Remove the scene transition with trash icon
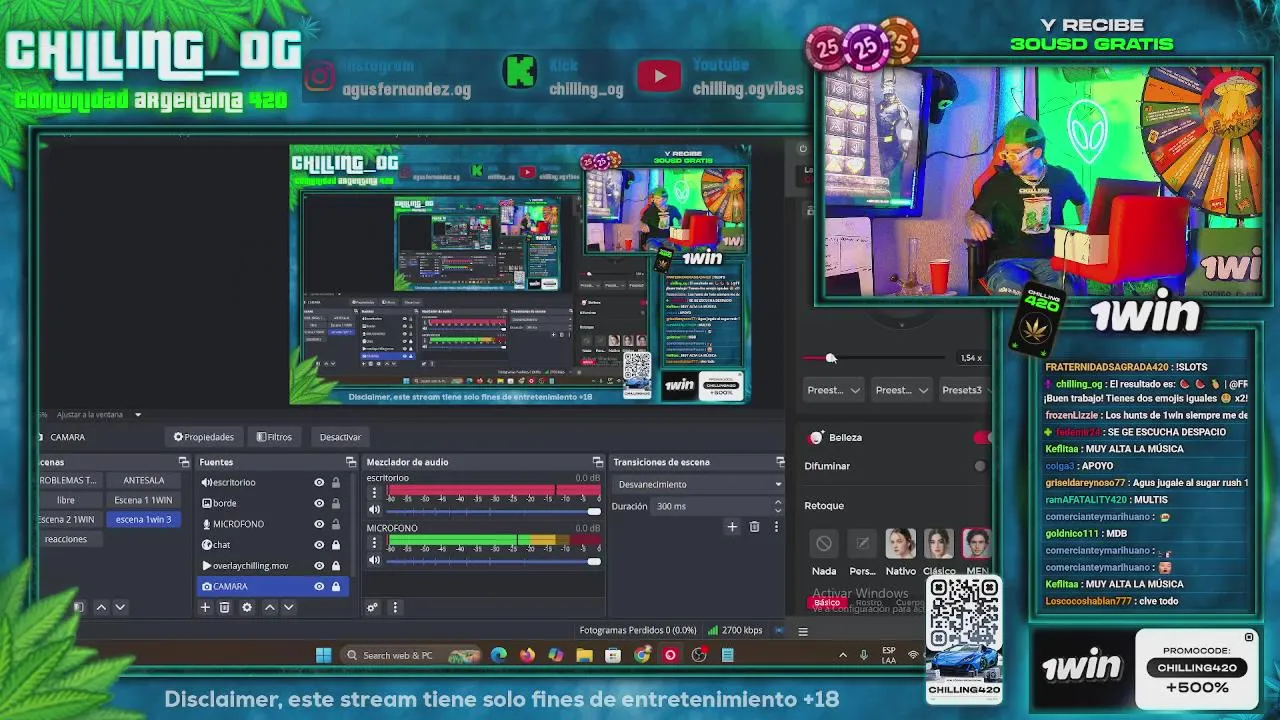Viewport: 1280px width, 720px height. [754, 527]
